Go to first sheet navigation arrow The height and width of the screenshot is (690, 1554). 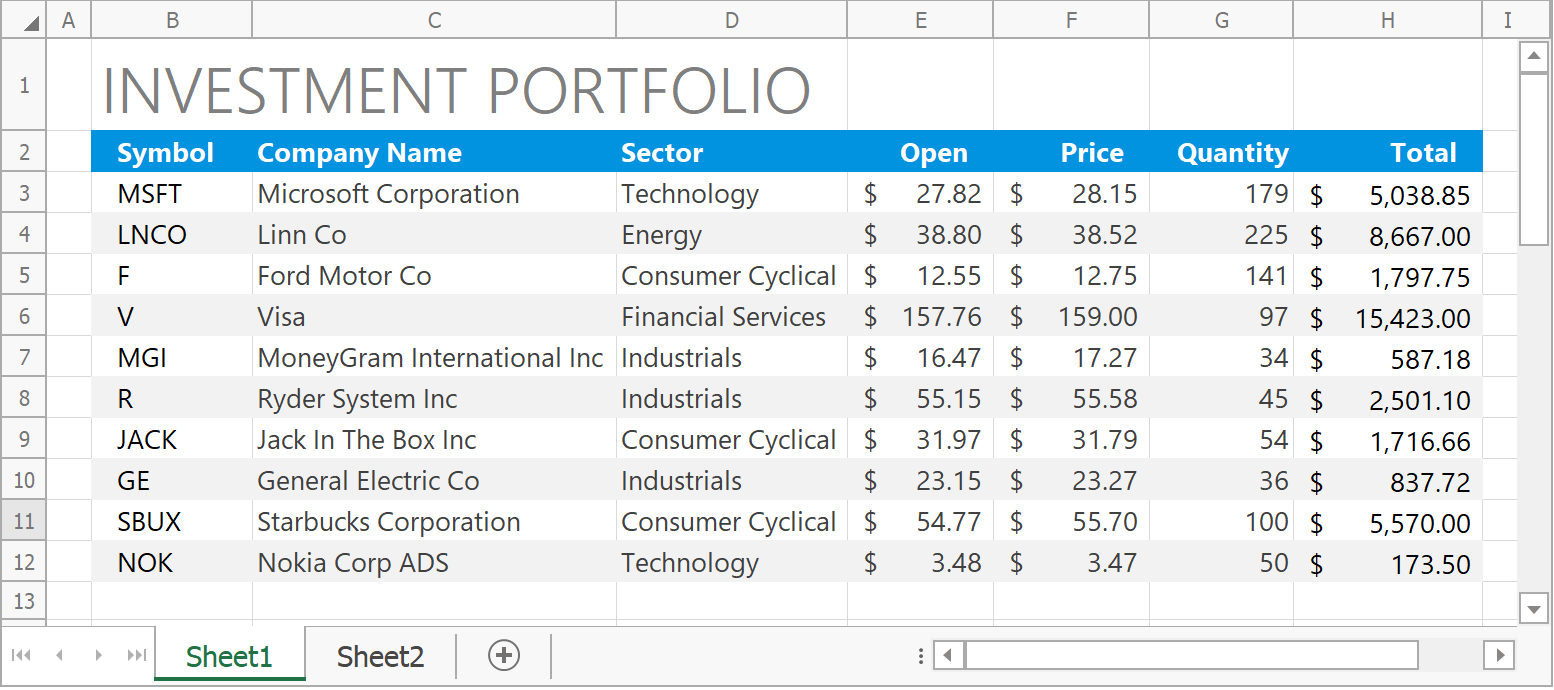coord(21,656)
